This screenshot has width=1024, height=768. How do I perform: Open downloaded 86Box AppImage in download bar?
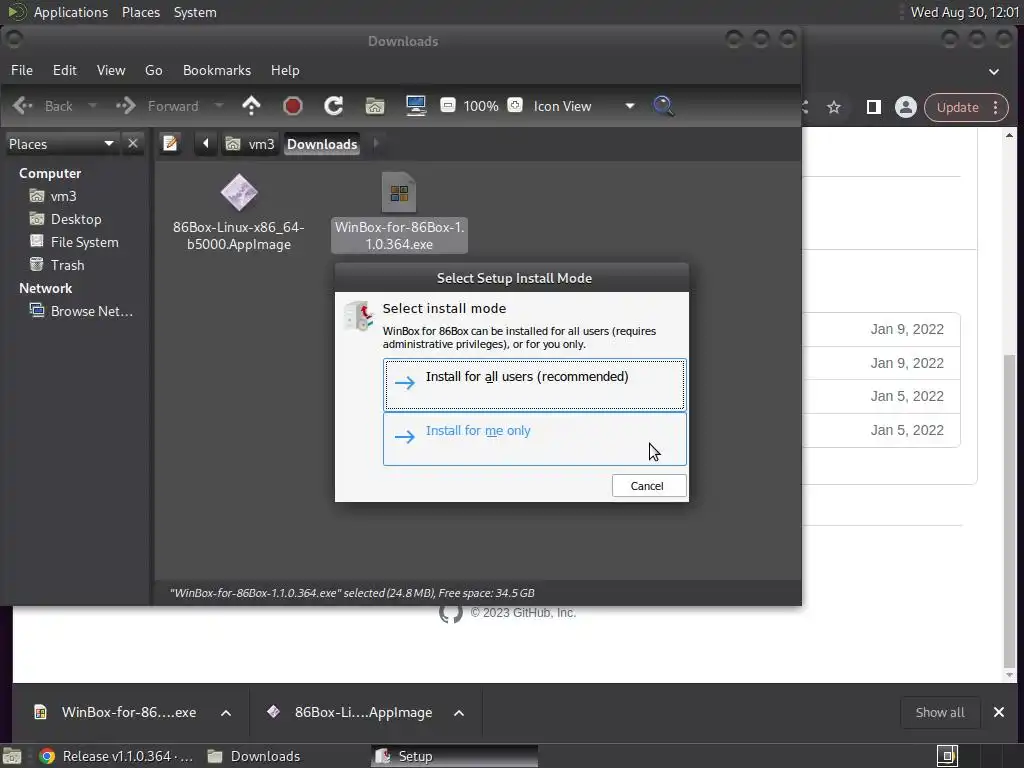tap(351, 712)
